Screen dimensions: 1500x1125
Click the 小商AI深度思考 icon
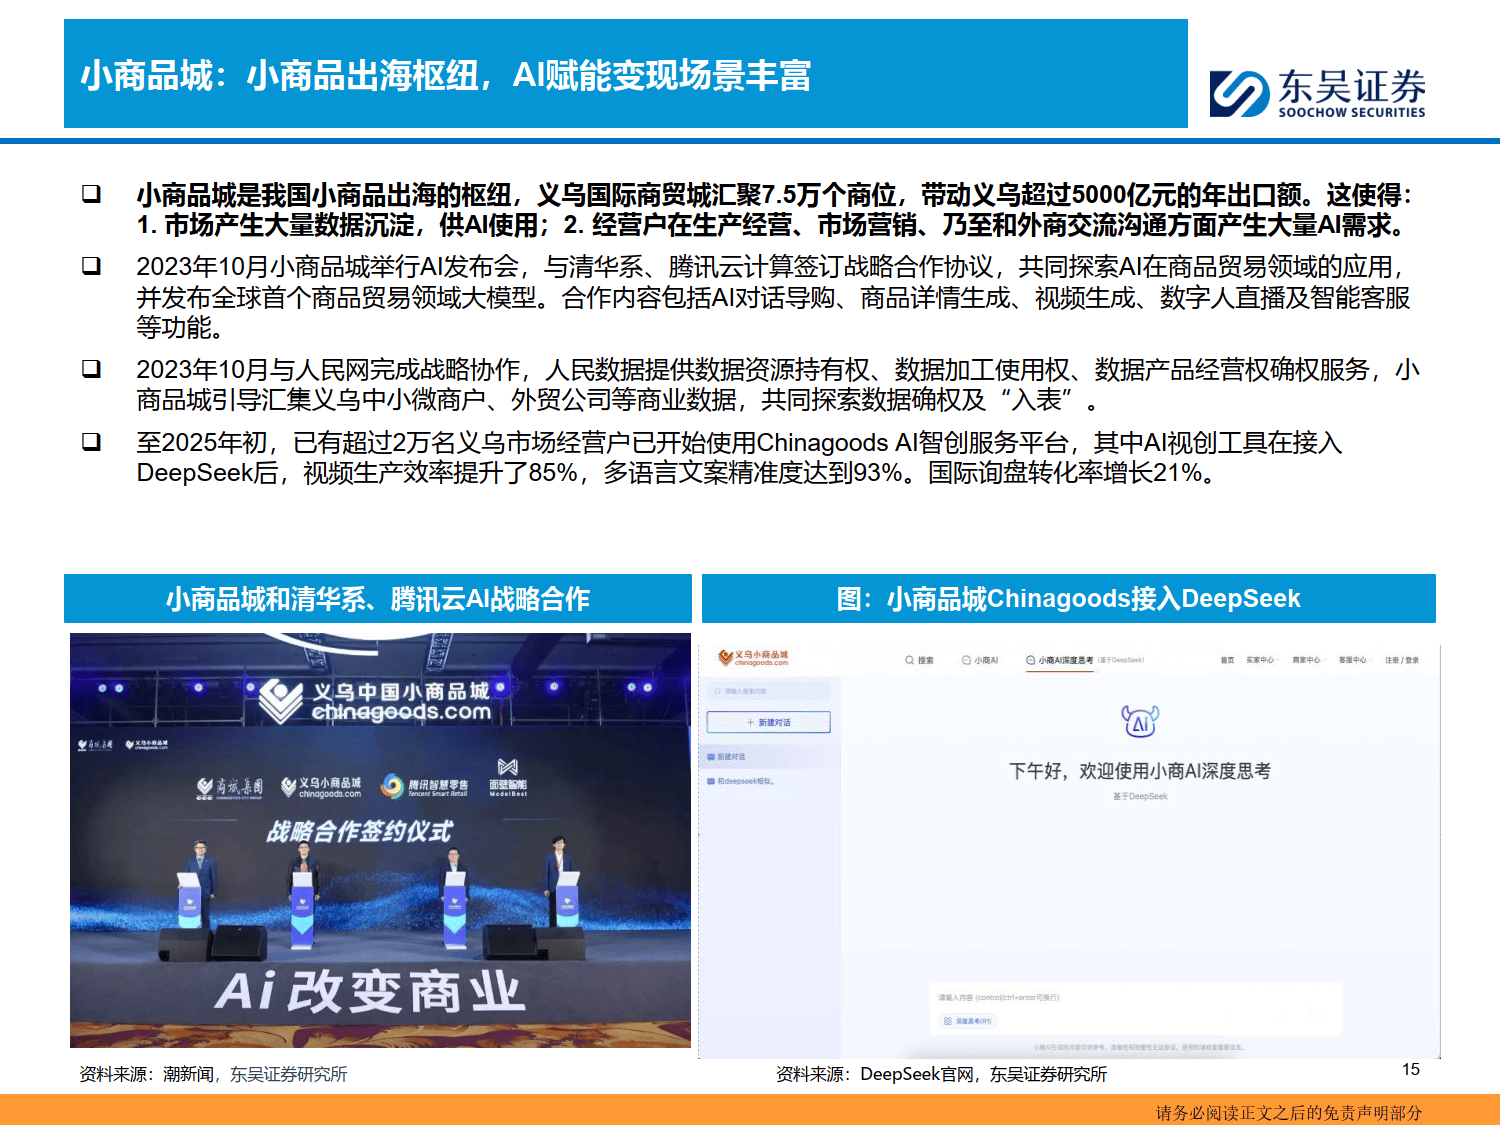(x=1030, y=660)
